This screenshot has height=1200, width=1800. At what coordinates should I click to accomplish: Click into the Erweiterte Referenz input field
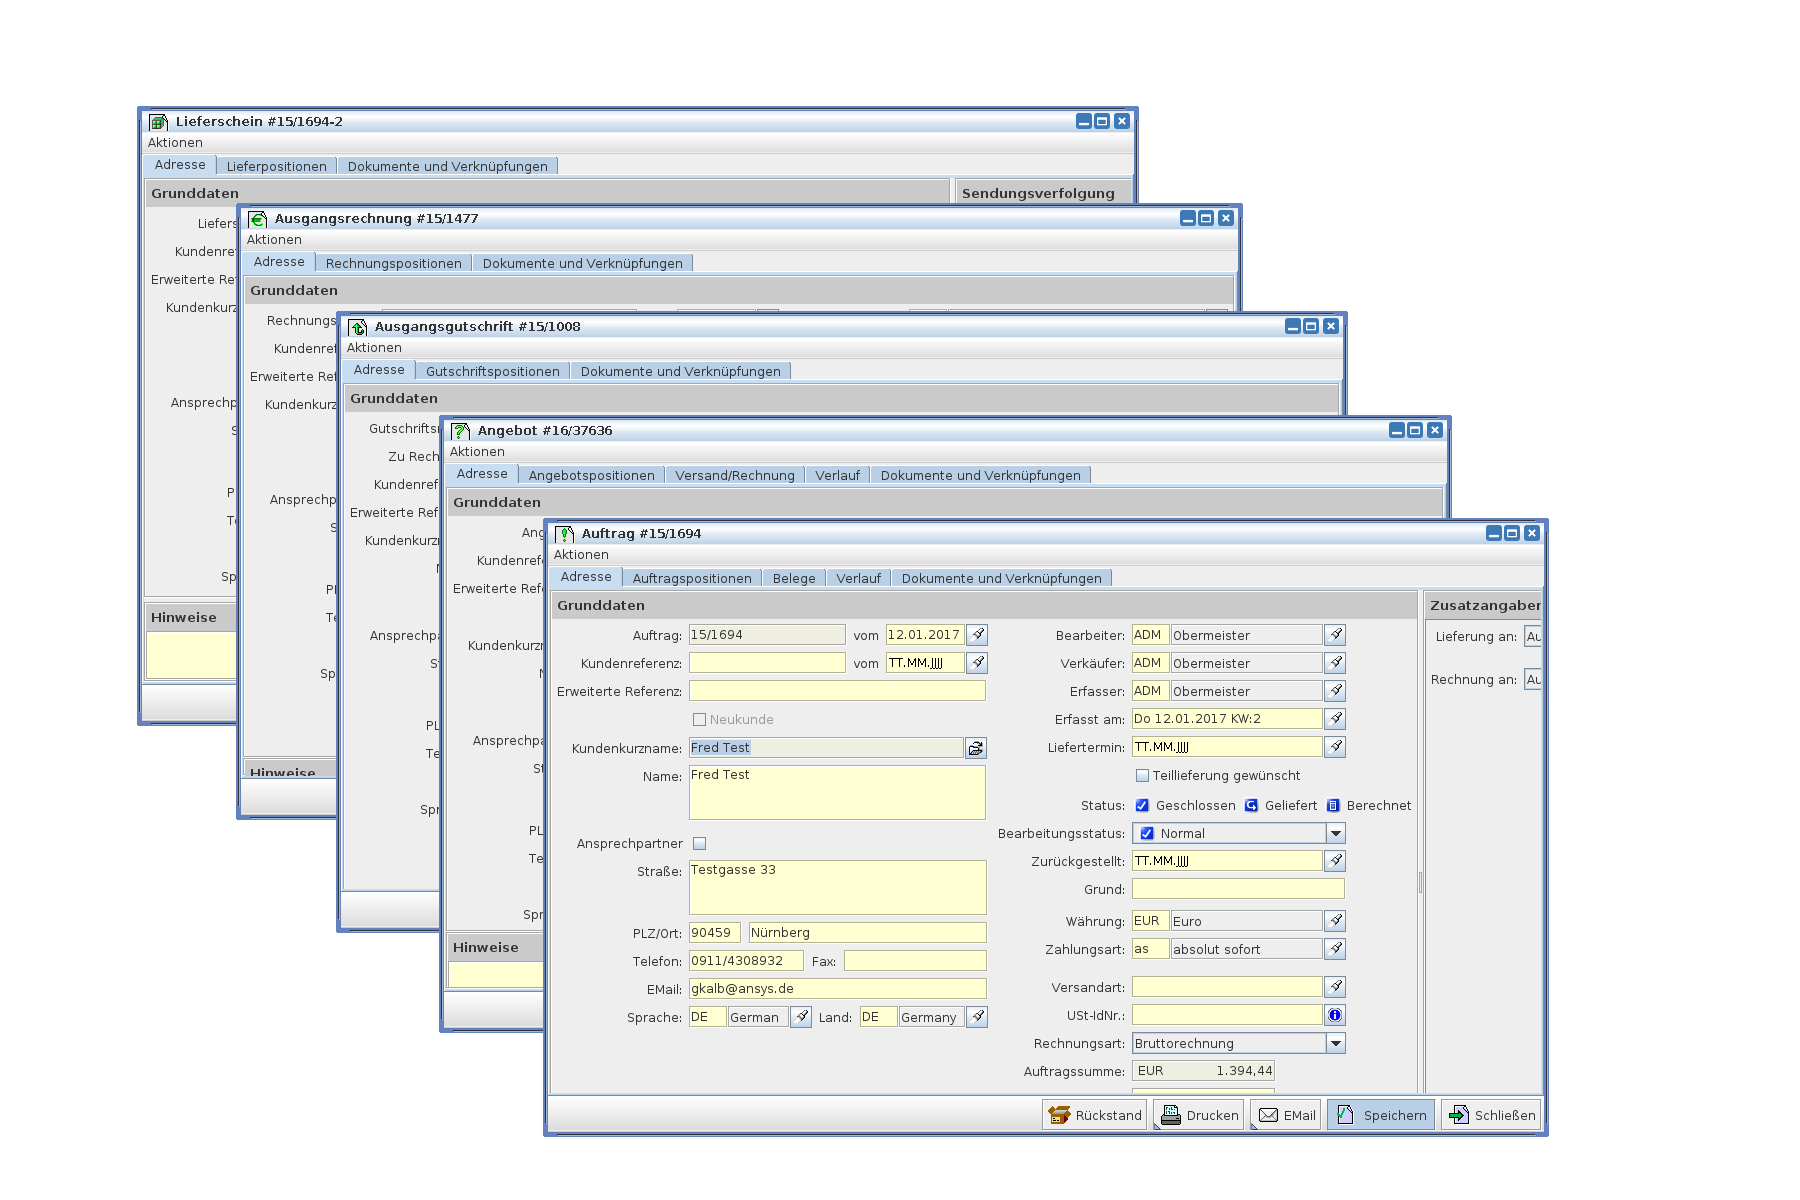point(837,691)
